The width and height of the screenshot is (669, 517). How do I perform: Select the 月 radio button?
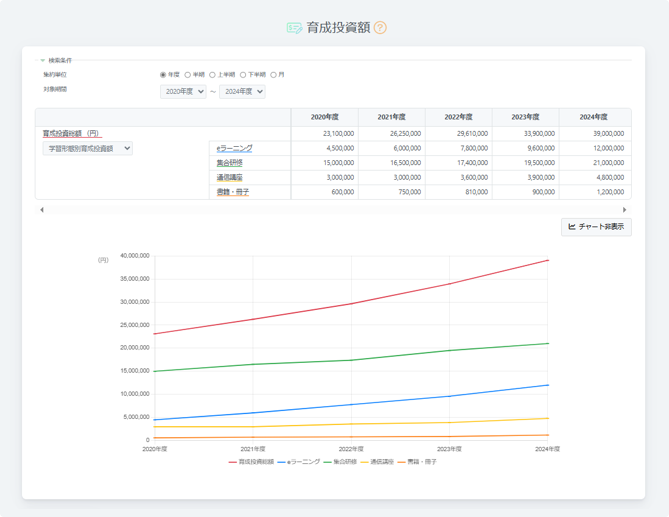(x=273, y=75)
